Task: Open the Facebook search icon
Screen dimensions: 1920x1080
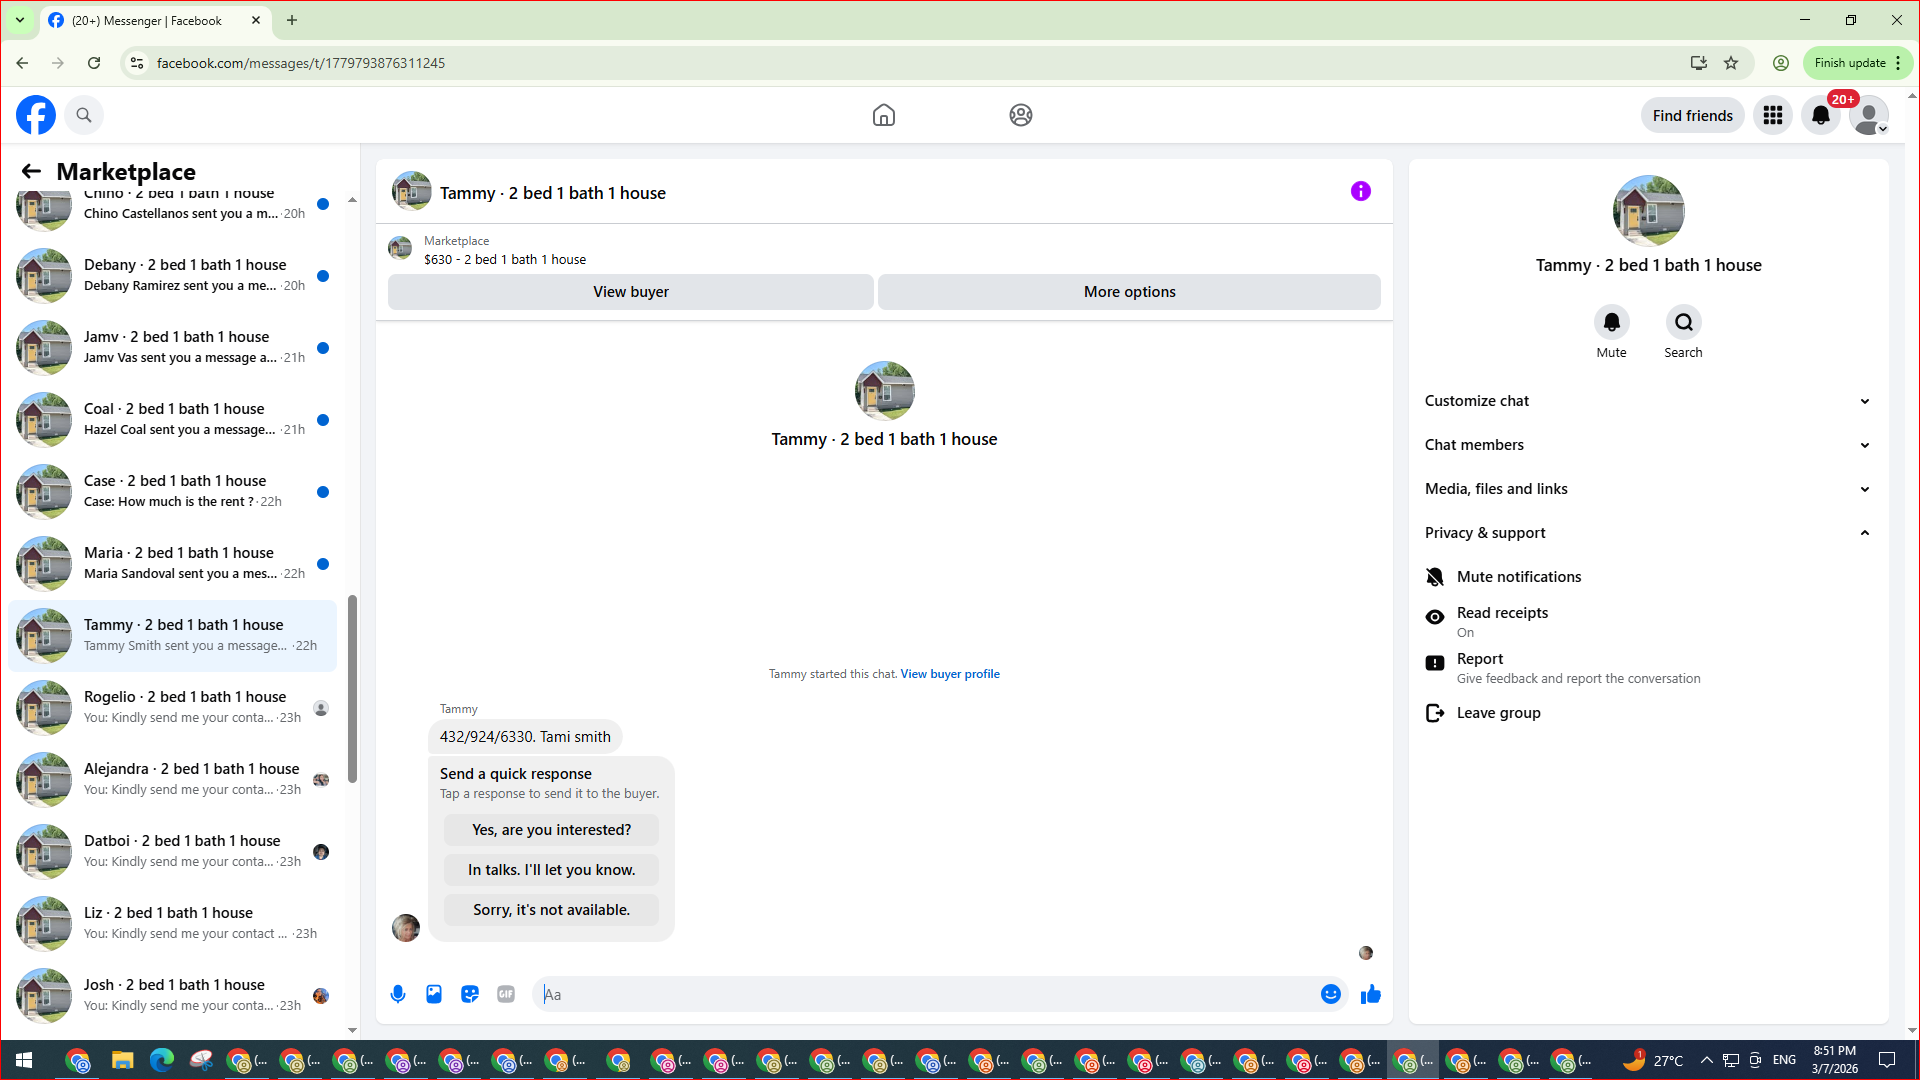Action: coord(84,115)
